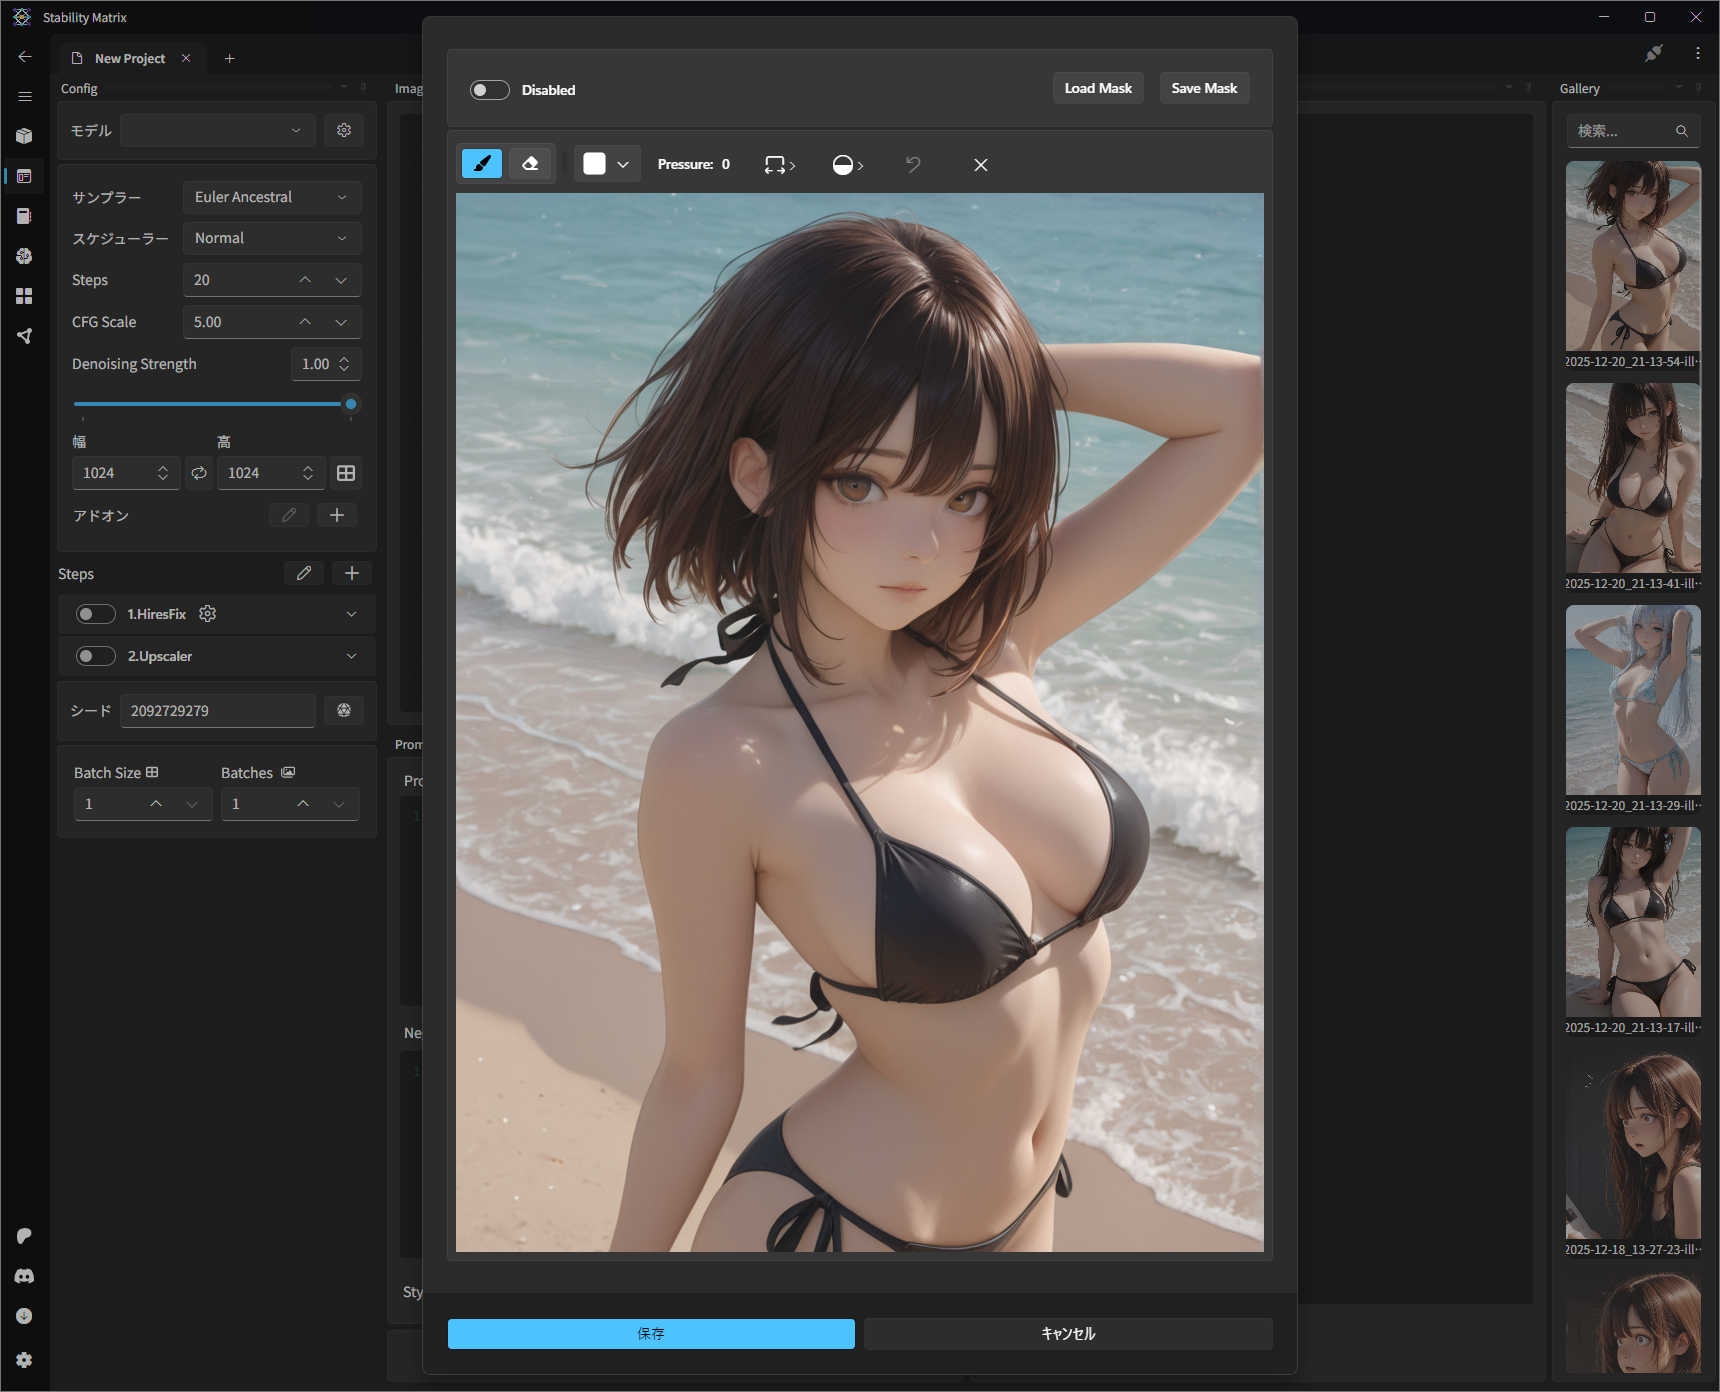Select the paintbrush tool in mask editor
The width and height of the screenshot is (1720, 1392).
tap(482, 164)
